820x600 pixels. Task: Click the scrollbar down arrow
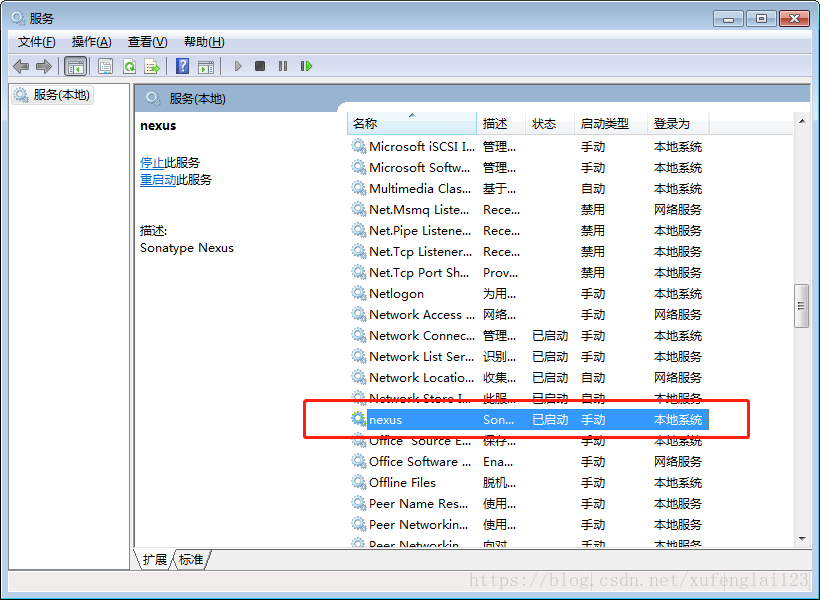coord(802,539)
